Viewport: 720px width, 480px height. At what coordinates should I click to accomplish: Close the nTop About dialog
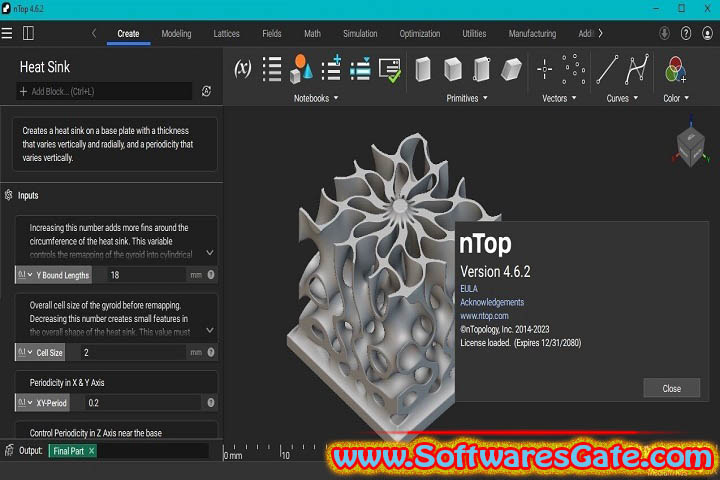click(x=672, y=389)
